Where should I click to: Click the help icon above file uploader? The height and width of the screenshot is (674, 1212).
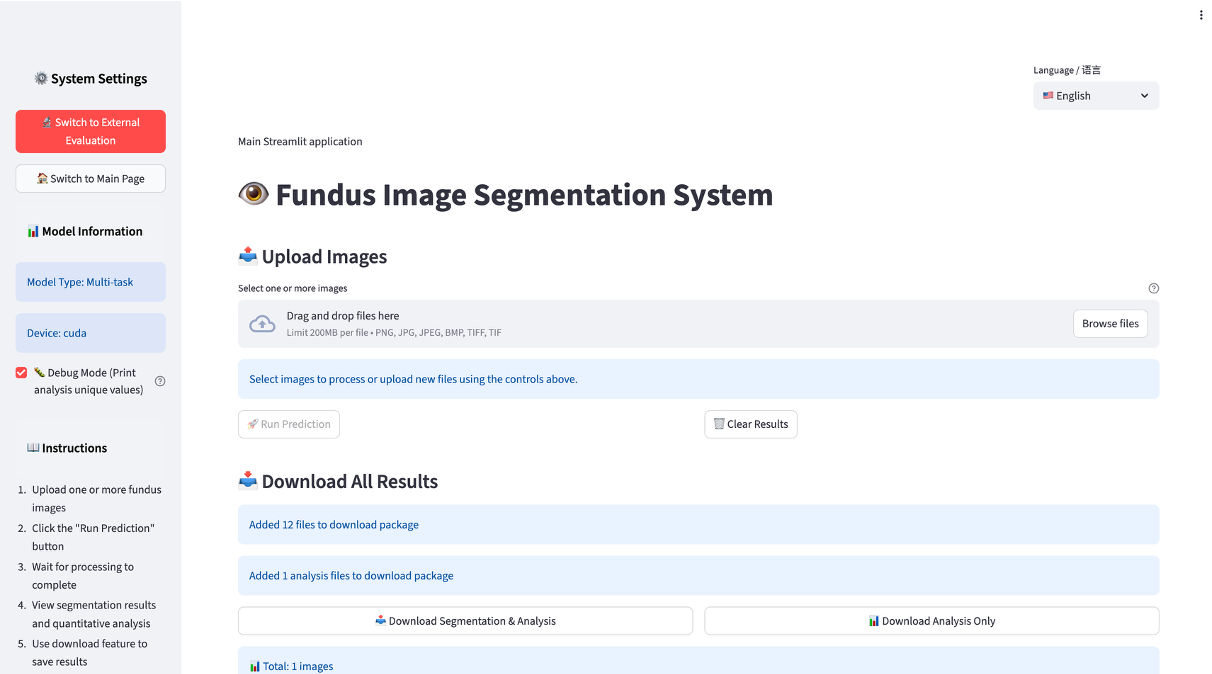click(1153, 288)
